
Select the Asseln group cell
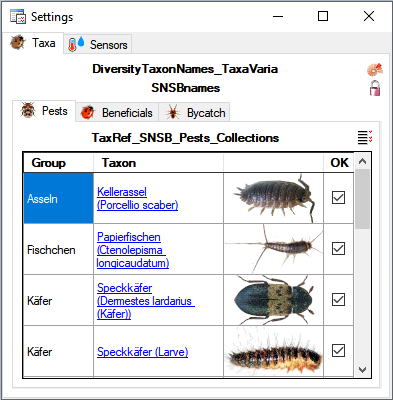pyautogui.click(x=59, y=198)
